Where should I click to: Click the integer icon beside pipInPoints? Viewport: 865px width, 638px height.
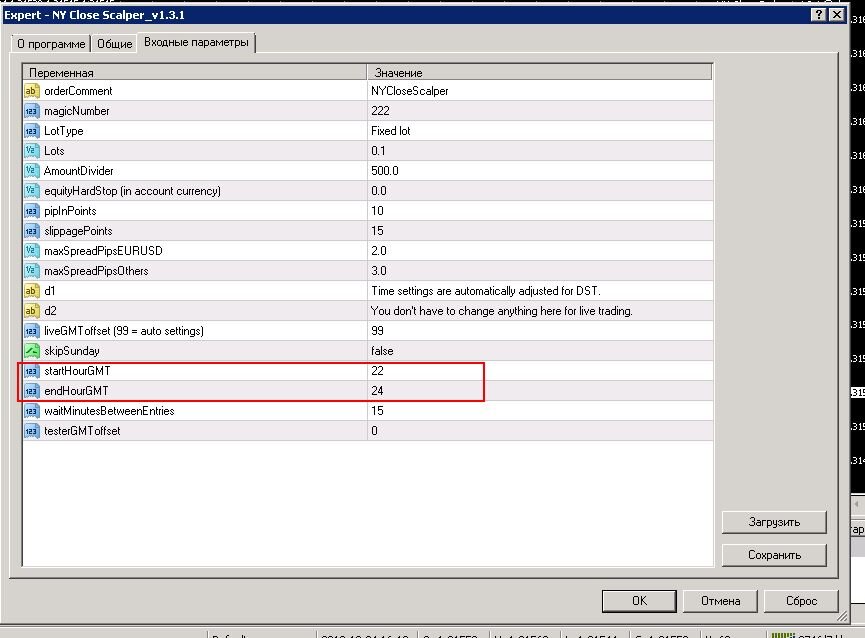[x=31, y=211]
